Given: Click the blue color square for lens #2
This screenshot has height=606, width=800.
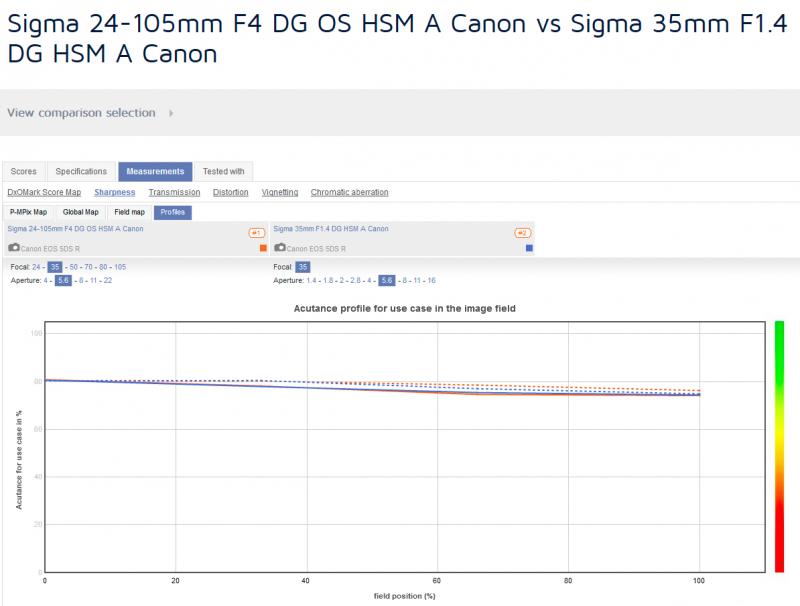Looking at the screenshot, I should click(x=529, y=248).
